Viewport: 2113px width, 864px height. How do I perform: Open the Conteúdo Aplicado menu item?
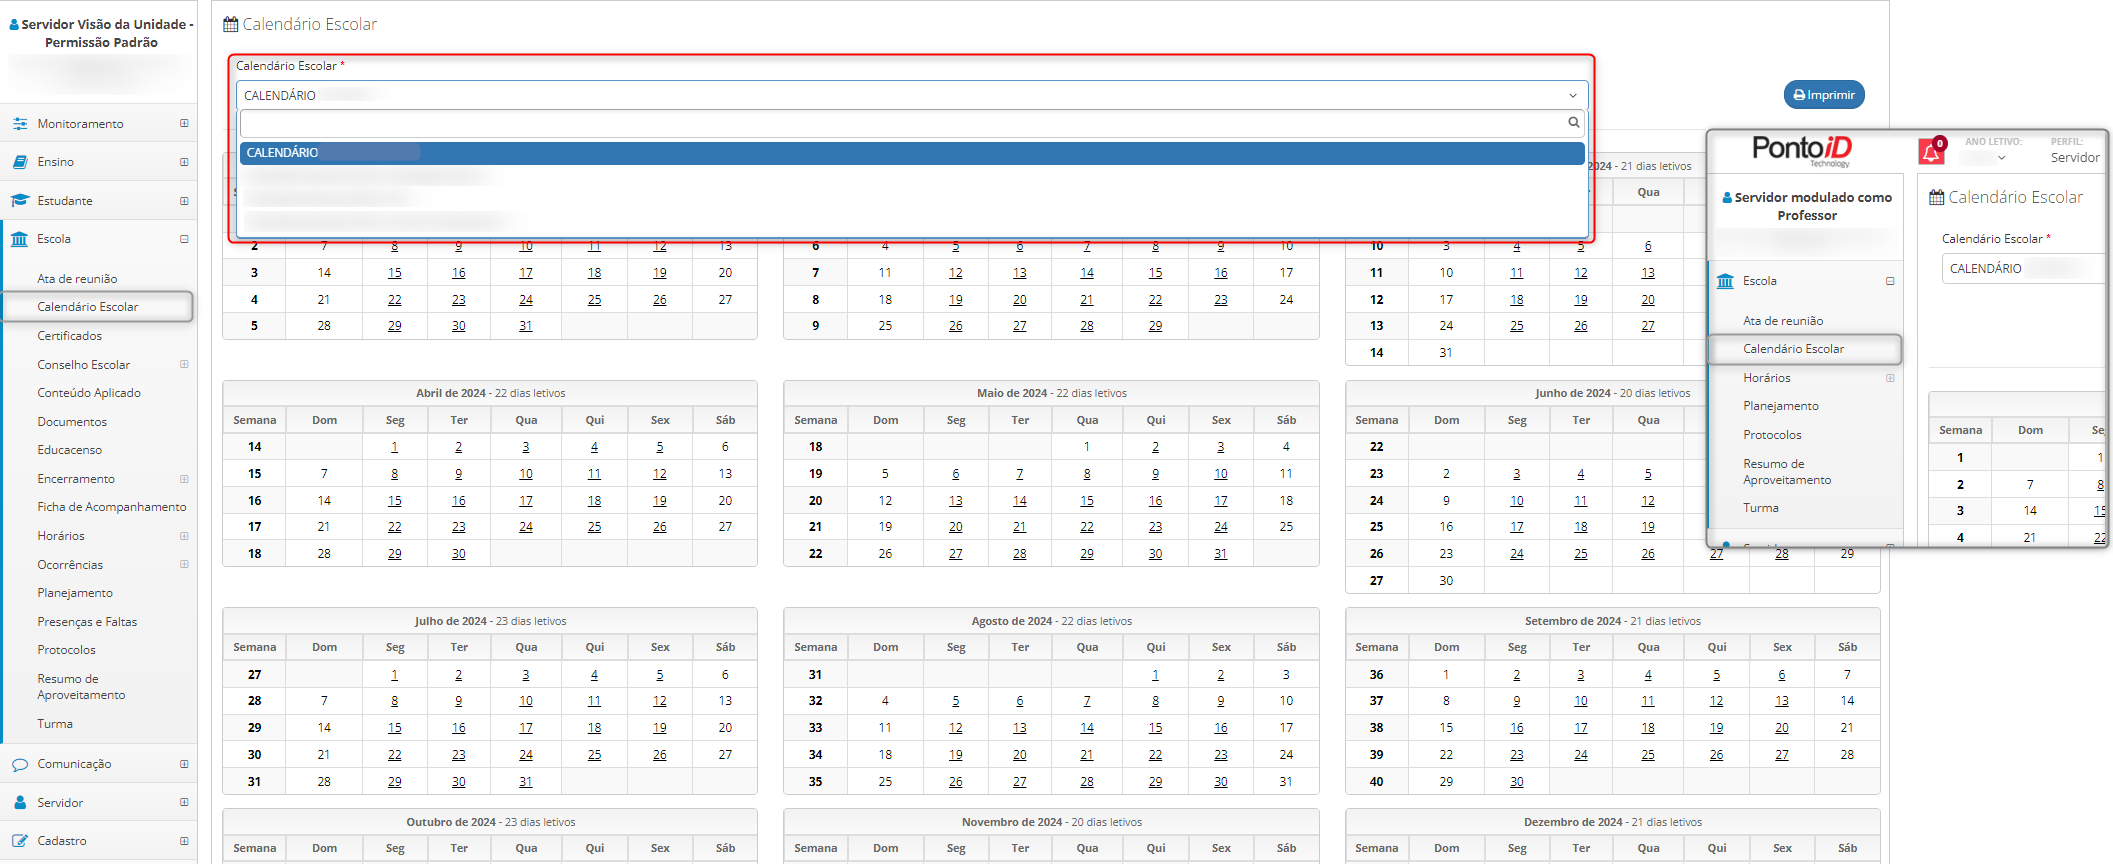click(x=89, y=393)
